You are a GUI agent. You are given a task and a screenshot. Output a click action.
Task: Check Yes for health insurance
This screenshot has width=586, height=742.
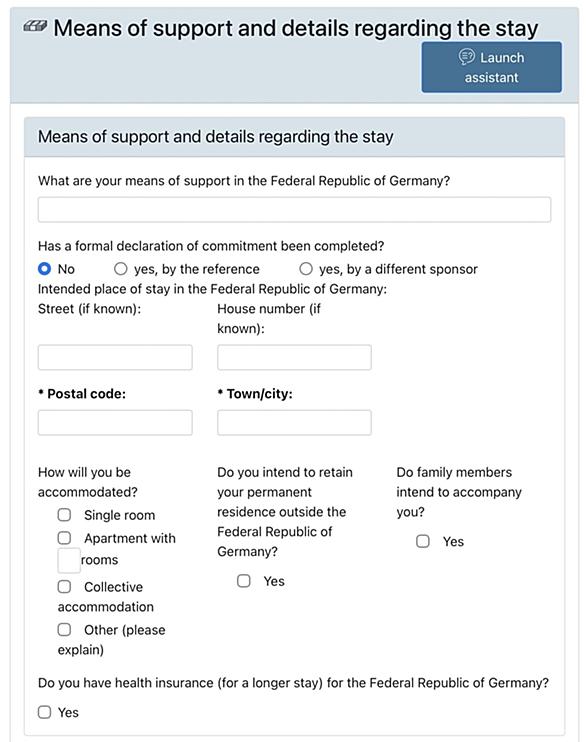pyautogui.click(x=44, y=712)
